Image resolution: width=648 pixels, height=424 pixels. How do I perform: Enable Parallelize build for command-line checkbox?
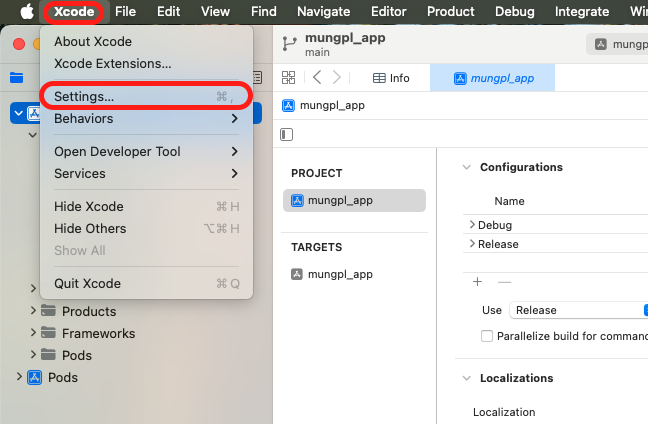pyautogui.click(x=487, y=336)
